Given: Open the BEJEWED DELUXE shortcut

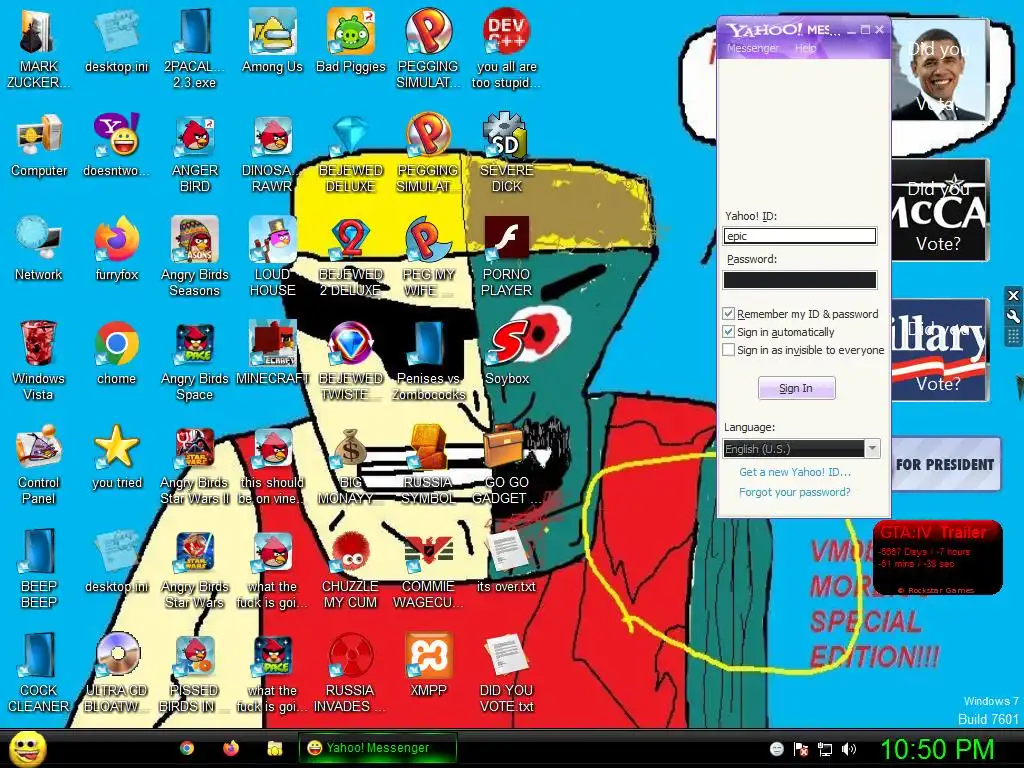Looking at the screenshot, I should click(x=351, y=153).
